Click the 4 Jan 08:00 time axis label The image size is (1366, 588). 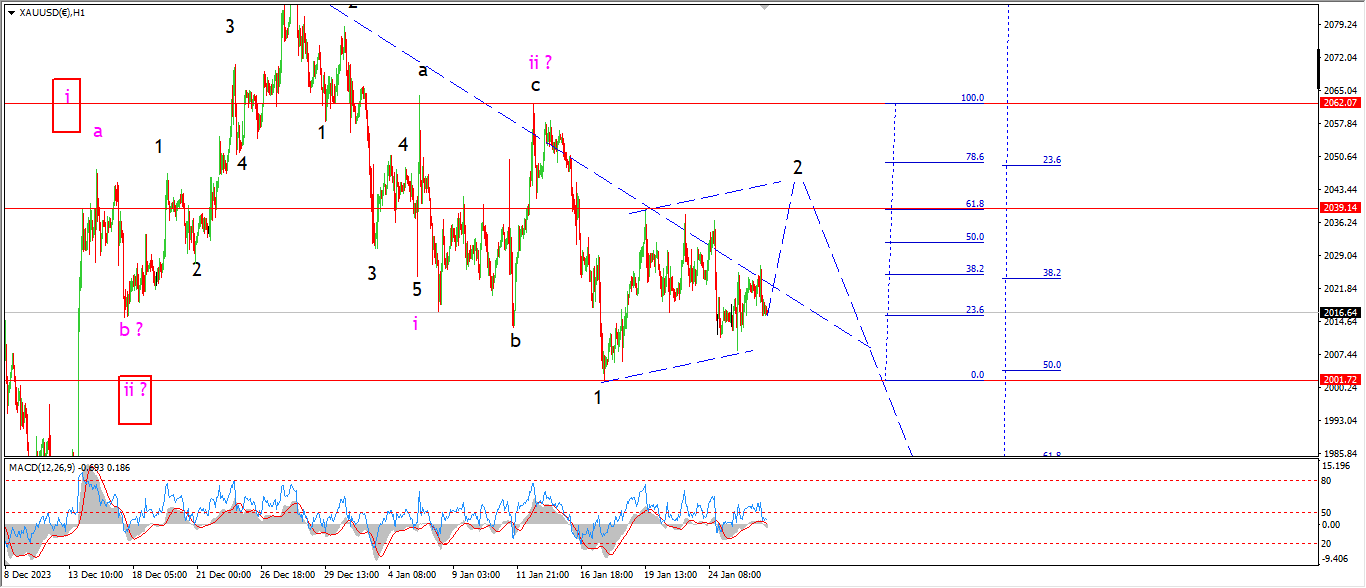tap(412, 575)
